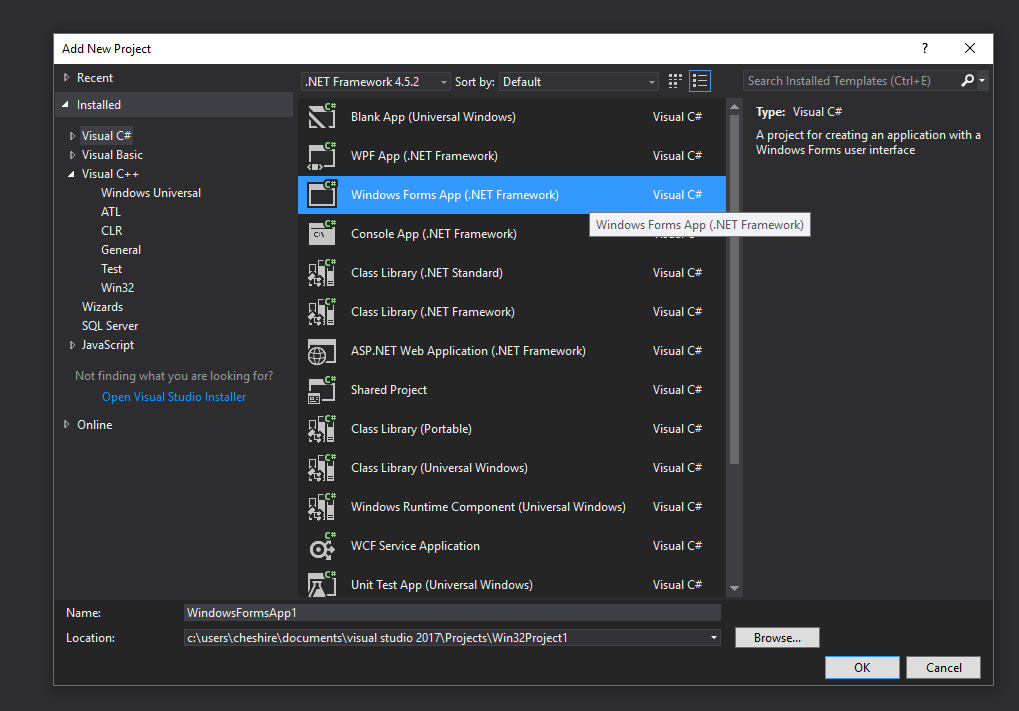Open the Sort by Default dropdown
The height and width of the screenshot is (711, 1019).
click(578, 80)
